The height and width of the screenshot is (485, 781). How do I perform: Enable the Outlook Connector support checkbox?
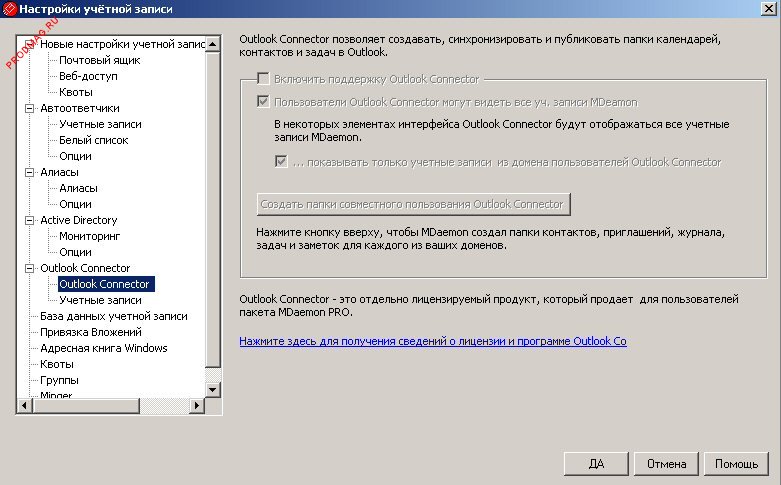click(x=264, y=79)
